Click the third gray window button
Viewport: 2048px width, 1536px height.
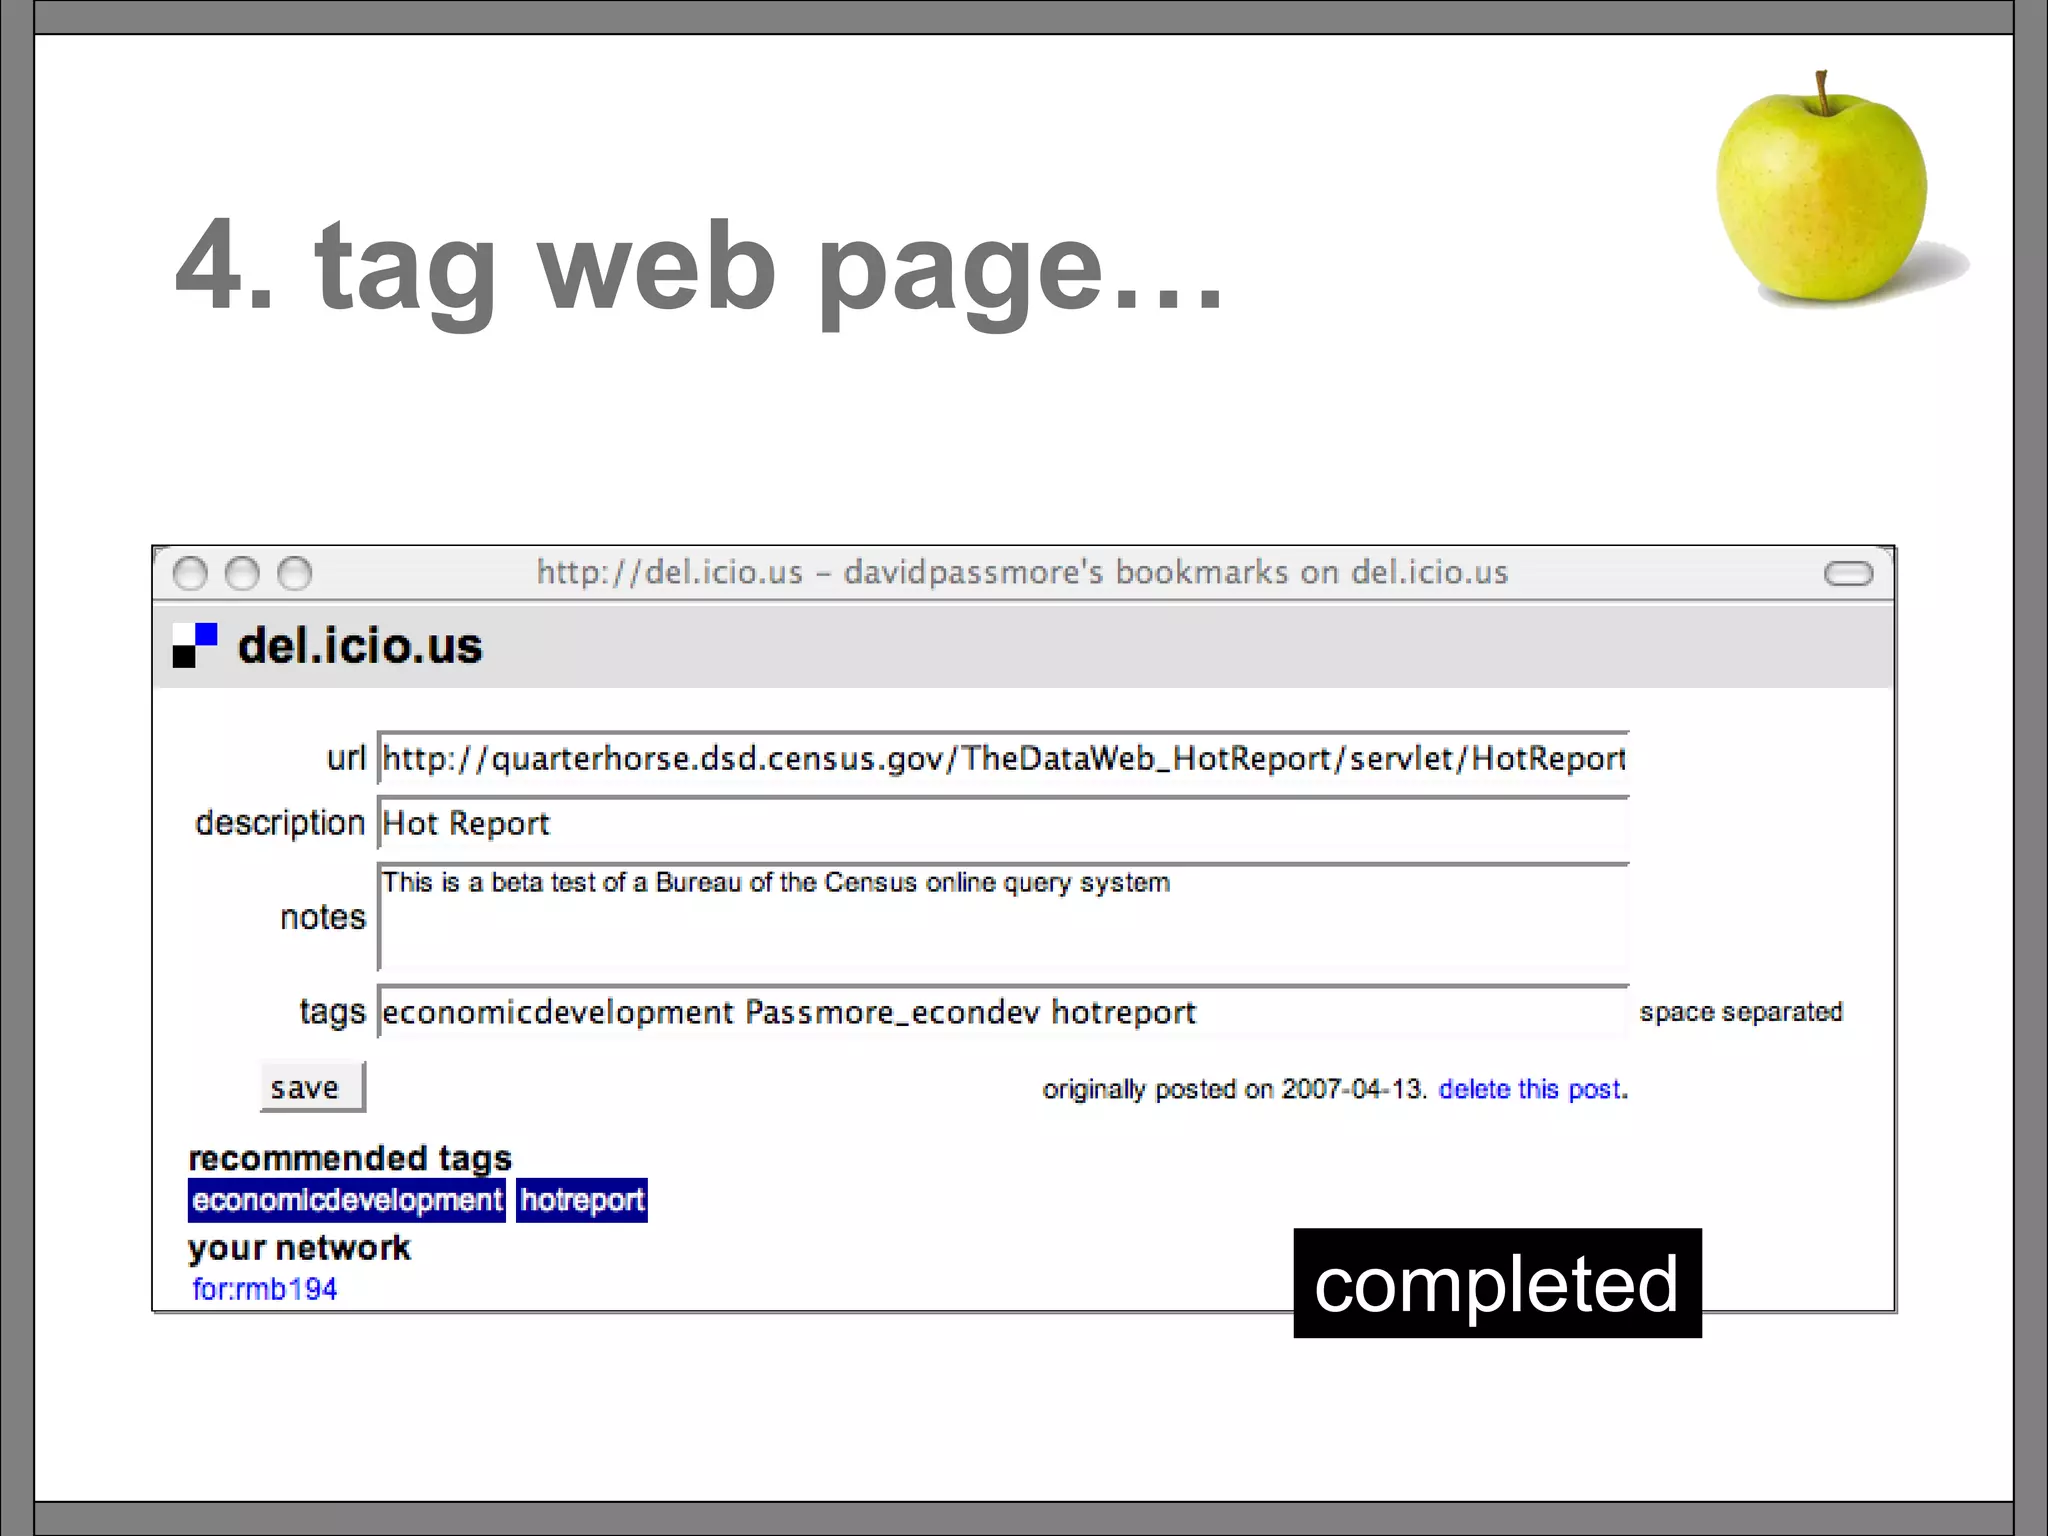[294, 574]
